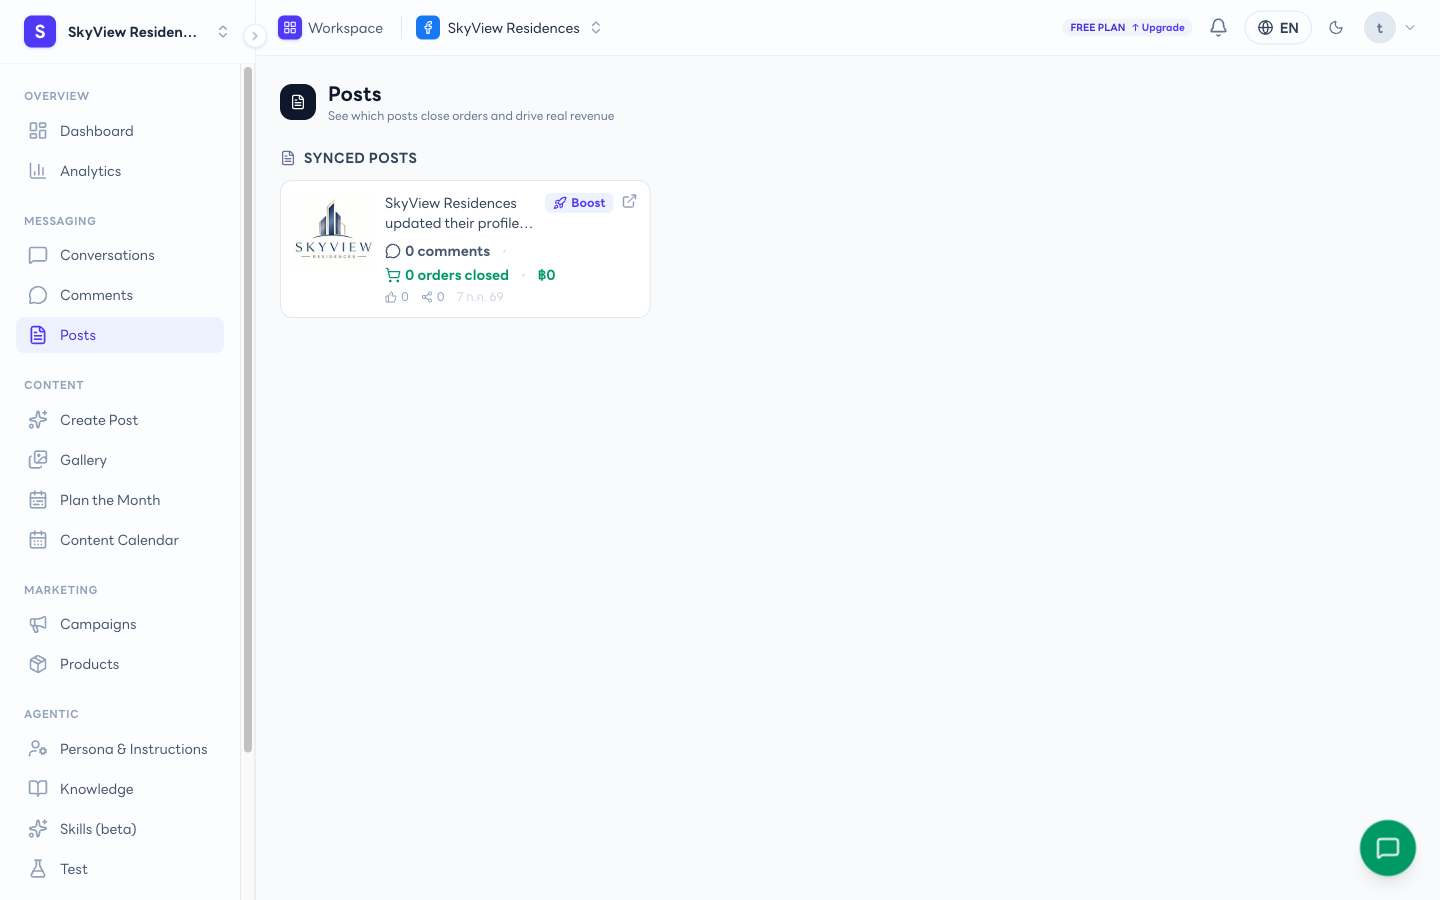
Task: Open Plan the Month
Action: pos(120,500)
